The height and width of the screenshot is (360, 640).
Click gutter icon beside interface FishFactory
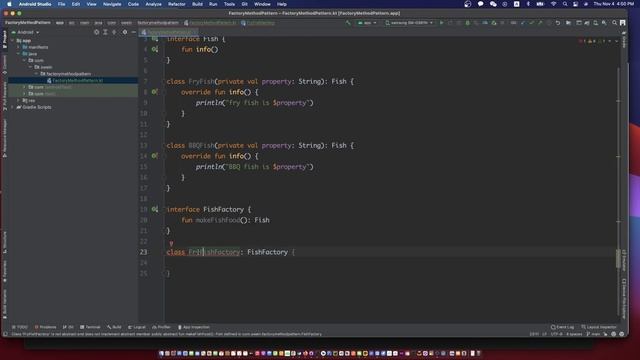coord(155,209)
